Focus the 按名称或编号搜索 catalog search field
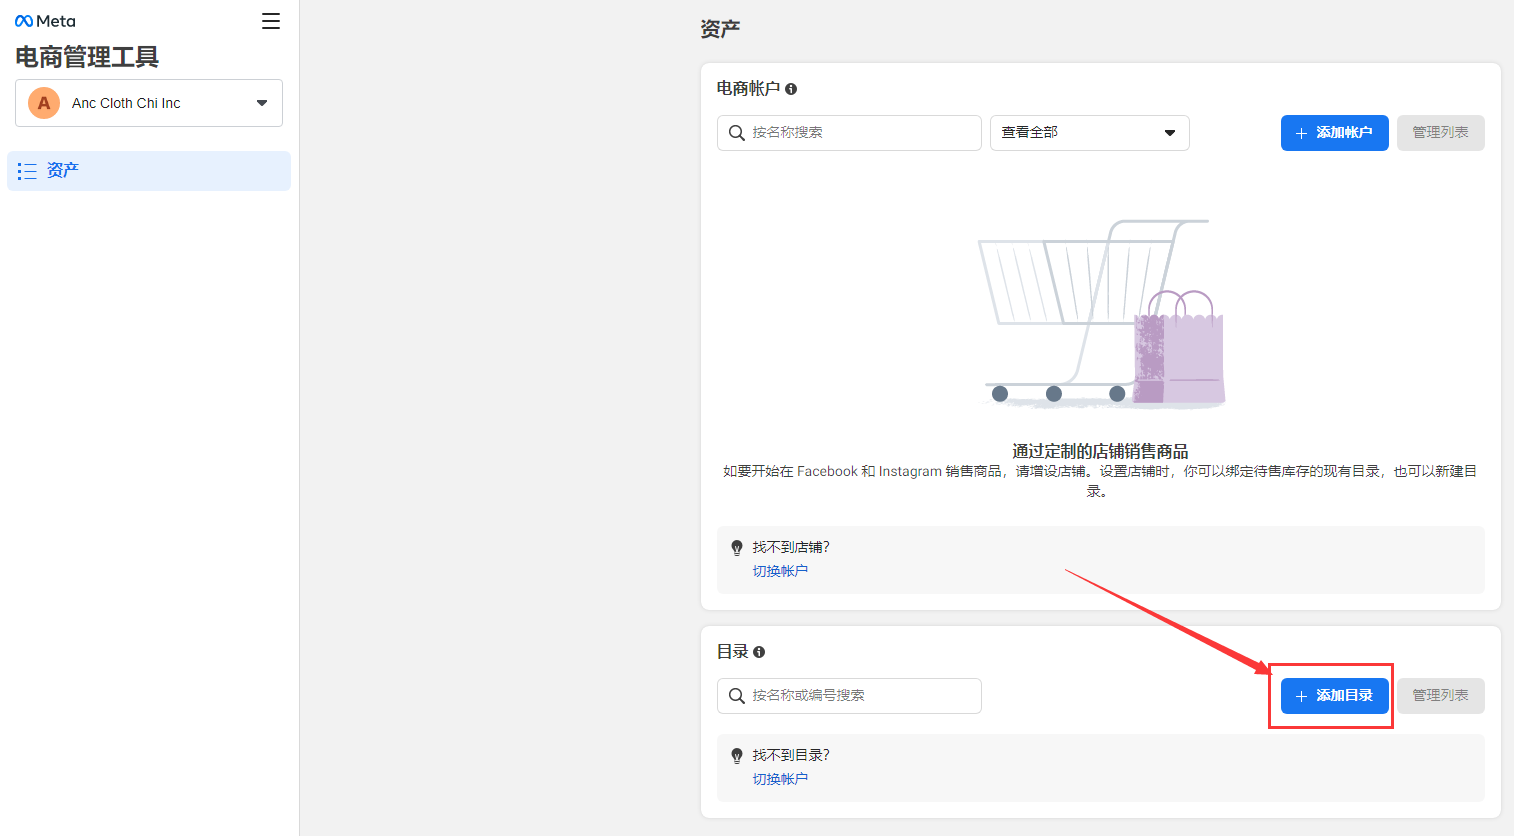 [849, 696]
